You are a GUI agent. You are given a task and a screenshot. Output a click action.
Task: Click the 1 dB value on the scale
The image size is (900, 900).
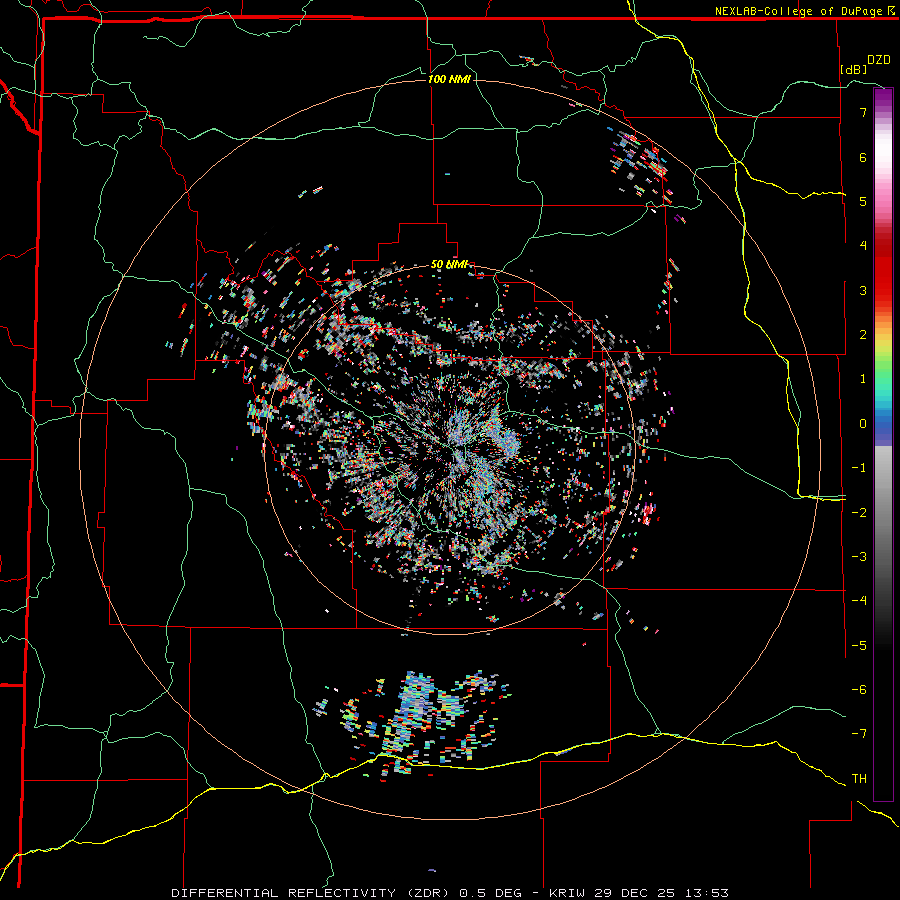pyautogui.click(x=863, y=379)
